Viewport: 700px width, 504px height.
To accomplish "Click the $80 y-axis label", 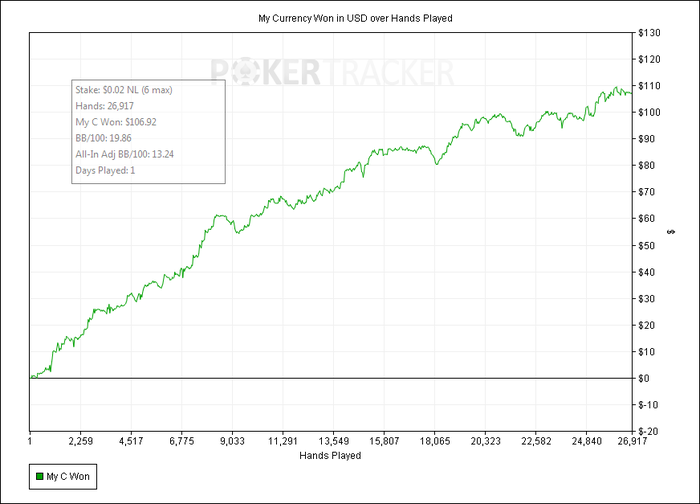I will pos(647,165).
